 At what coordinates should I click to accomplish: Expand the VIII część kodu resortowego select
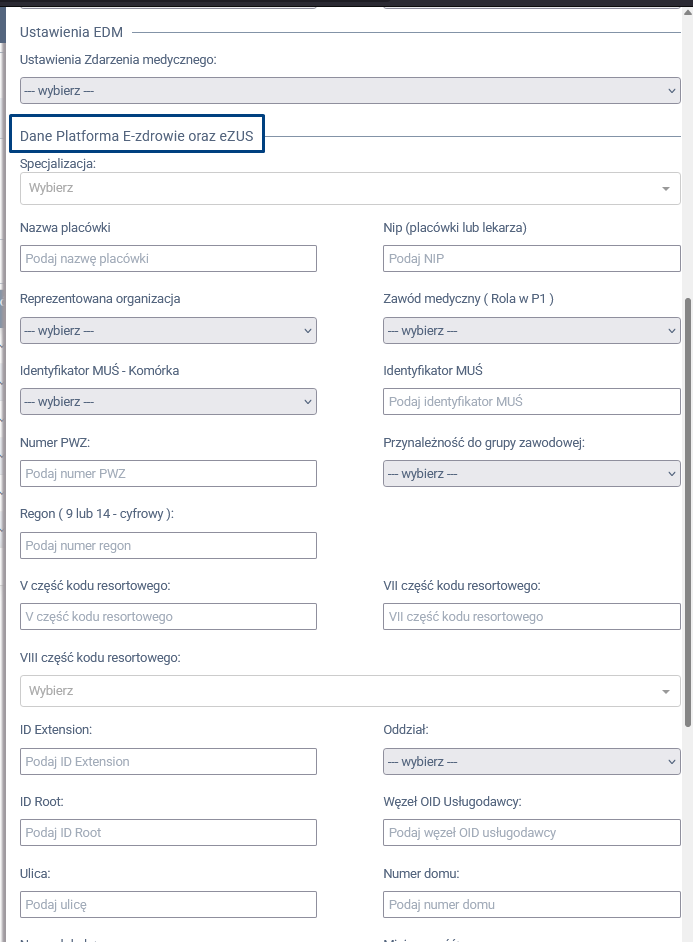(x=350, y=691)
